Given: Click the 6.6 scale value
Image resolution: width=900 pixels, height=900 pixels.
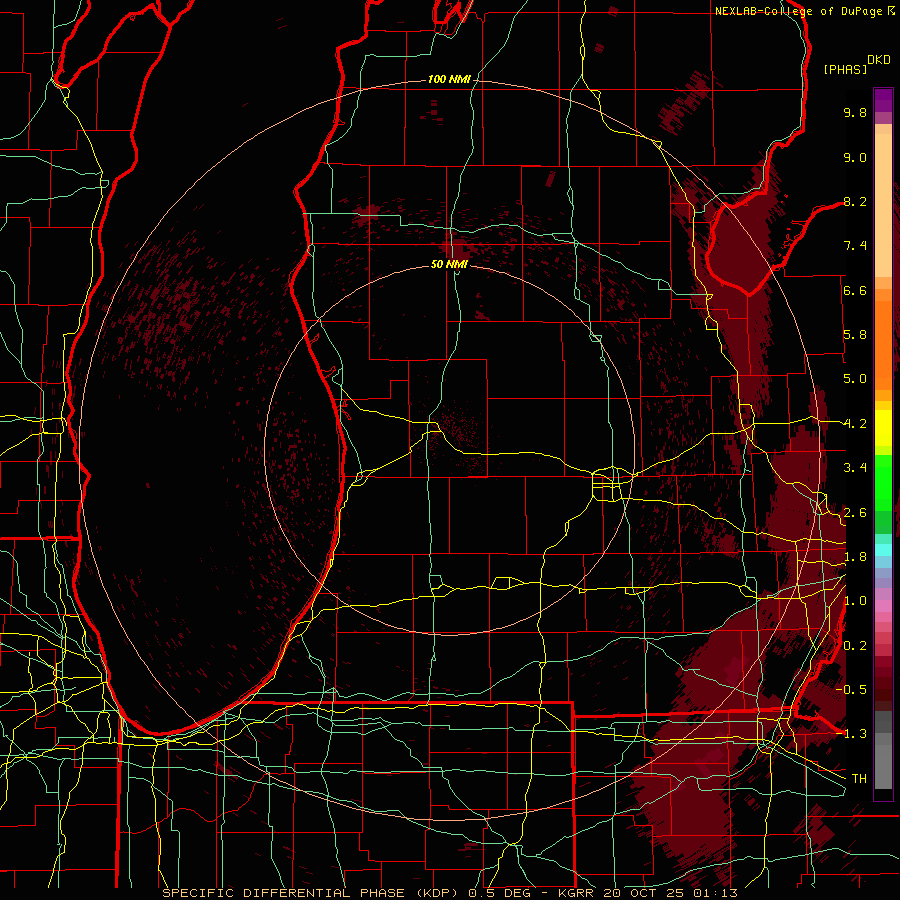Looking at the screenshot, I should coord(855,290).
